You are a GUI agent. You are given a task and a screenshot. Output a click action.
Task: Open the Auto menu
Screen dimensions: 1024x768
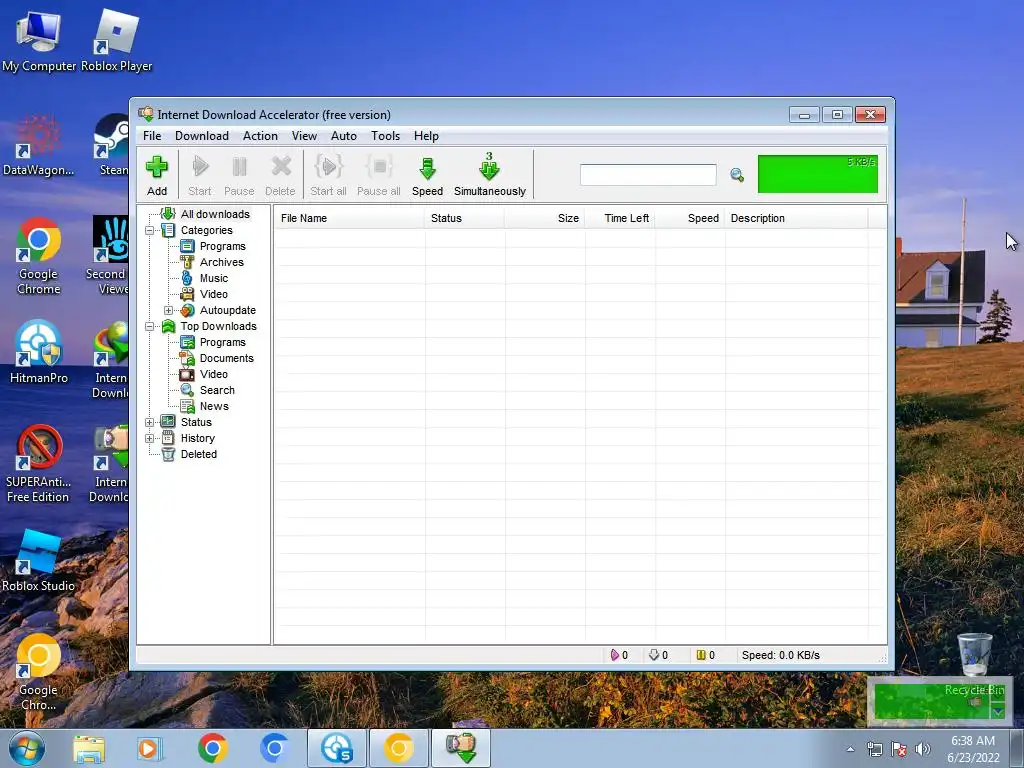pos(344,136)
